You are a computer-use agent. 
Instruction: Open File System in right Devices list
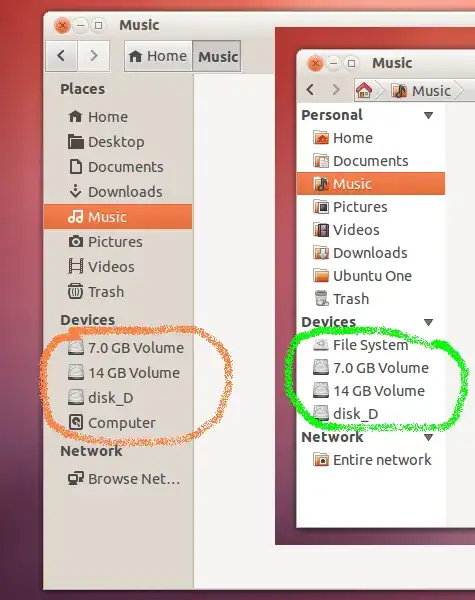point(371,345)
